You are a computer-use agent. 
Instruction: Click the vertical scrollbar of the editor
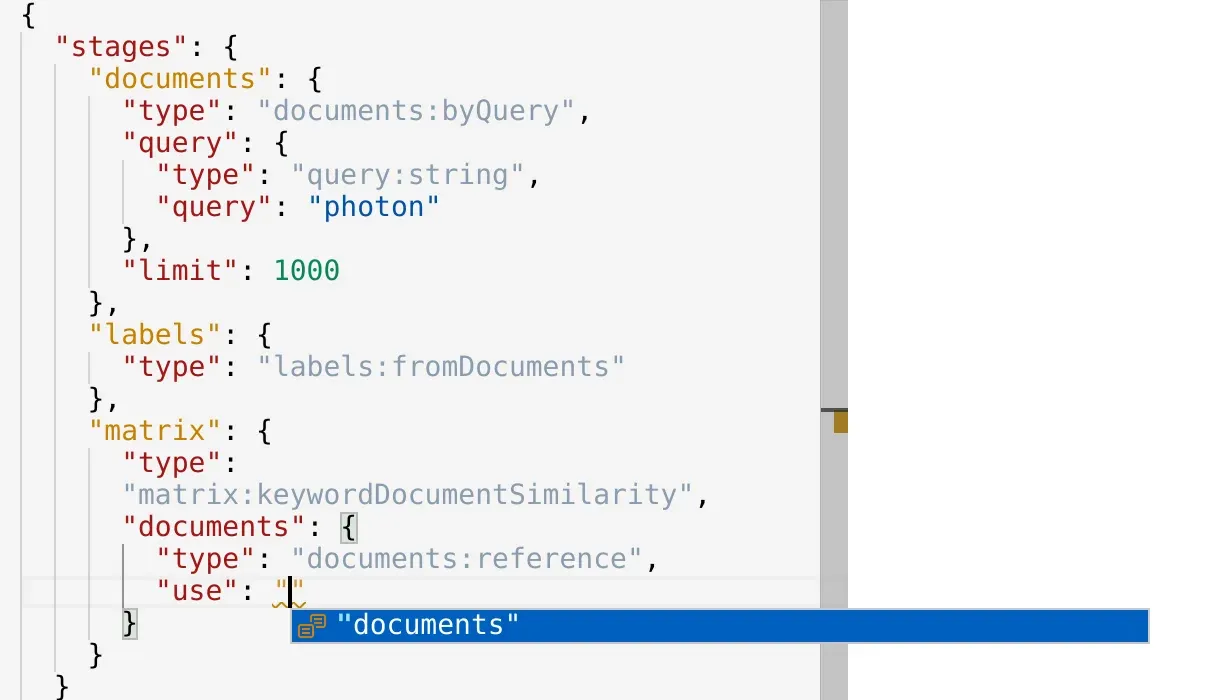(833, 350)
